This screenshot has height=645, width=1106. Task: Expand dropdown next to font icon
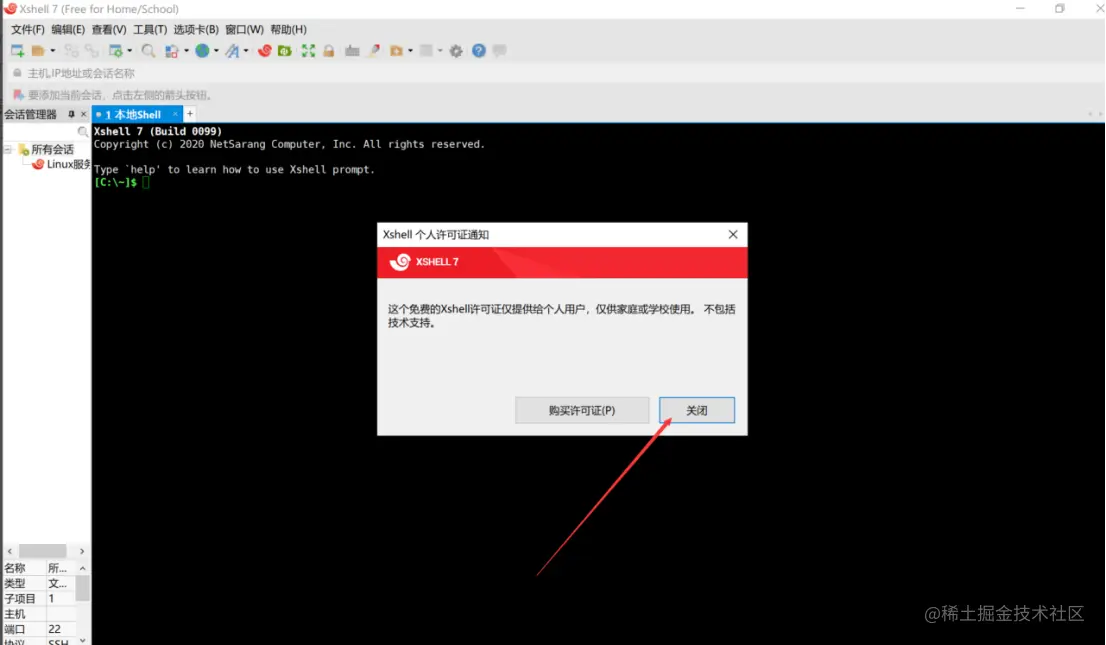point(245,51)
